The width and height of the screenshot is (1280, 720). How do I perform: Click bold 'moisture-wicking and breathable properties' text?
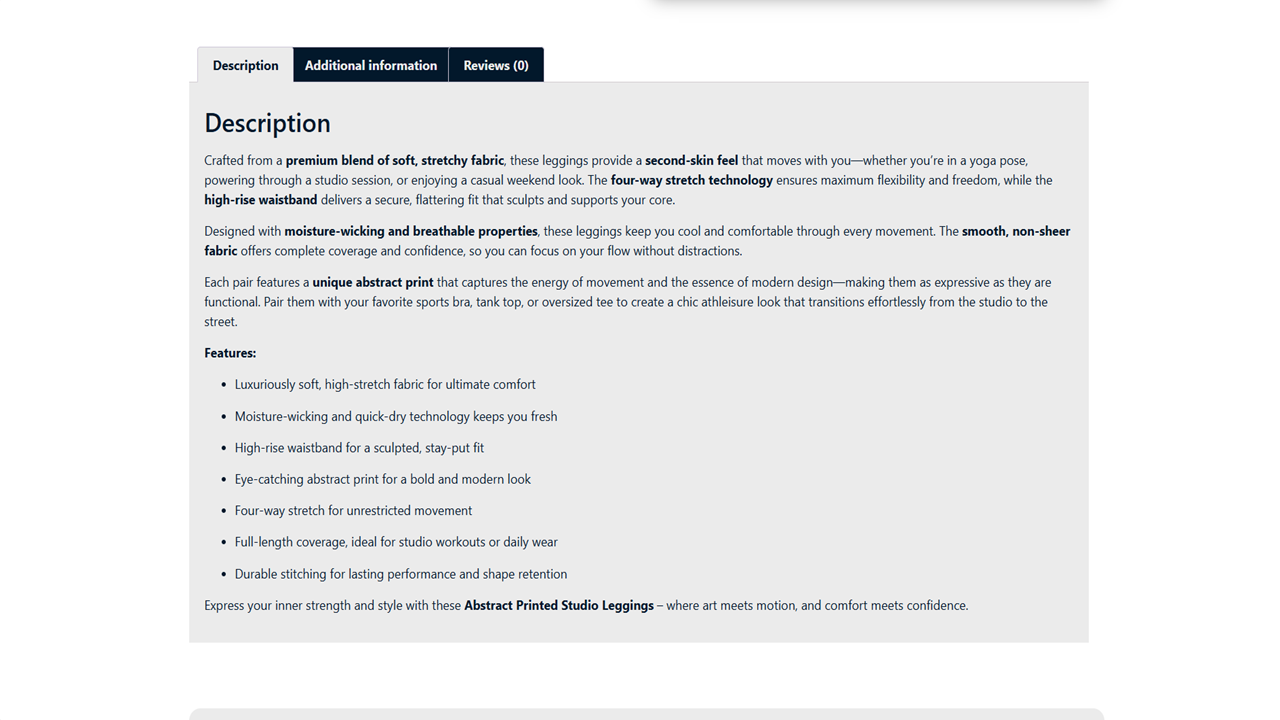click(411, 231)
